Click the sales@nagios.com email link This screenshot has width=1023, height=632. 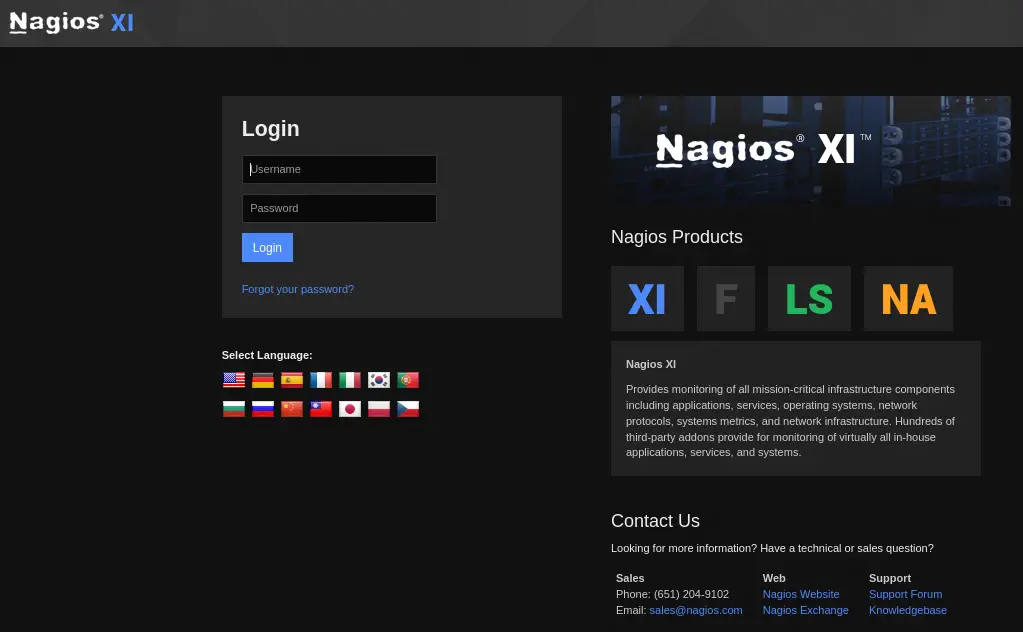pyautogui.click(x=696, y=610)
